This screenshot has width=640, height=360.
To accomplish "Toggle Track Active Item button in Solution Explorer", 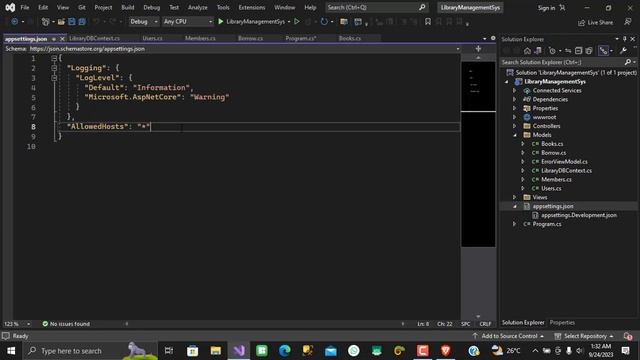I will [x=603, y=51].
